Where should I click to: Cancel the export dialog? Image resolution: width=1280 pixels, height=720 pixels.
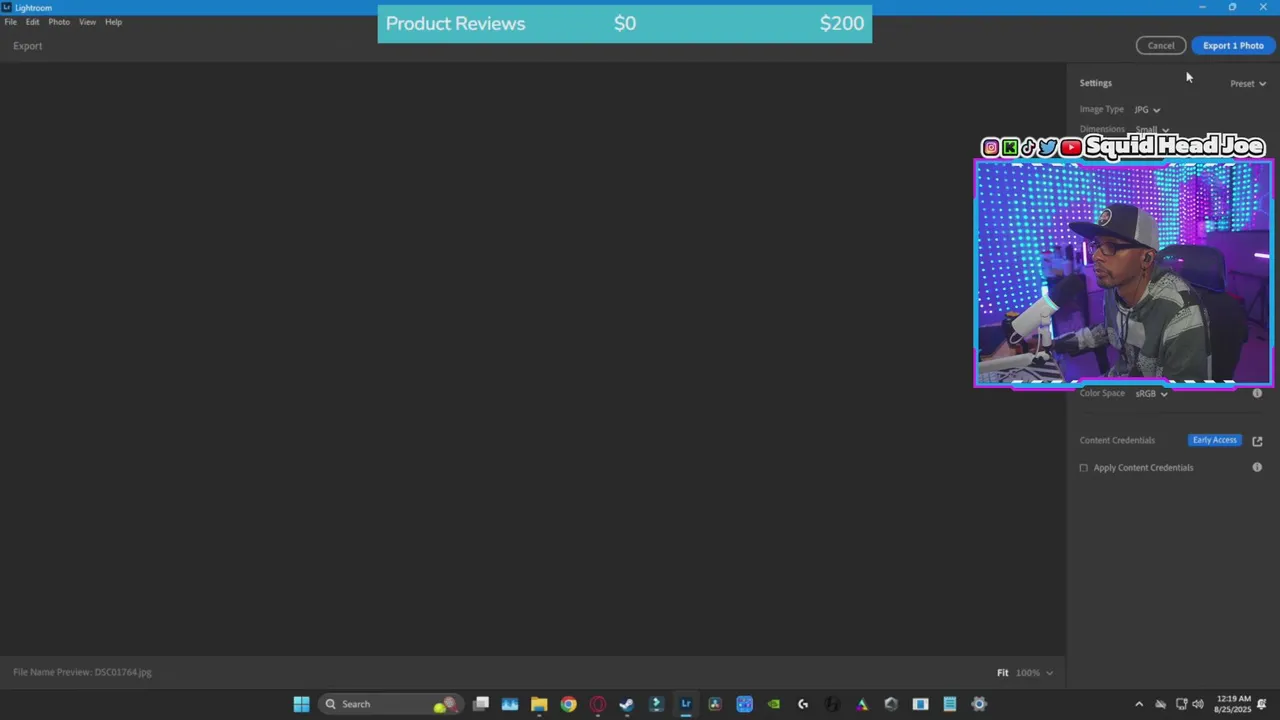click(x=1161, y=45)
